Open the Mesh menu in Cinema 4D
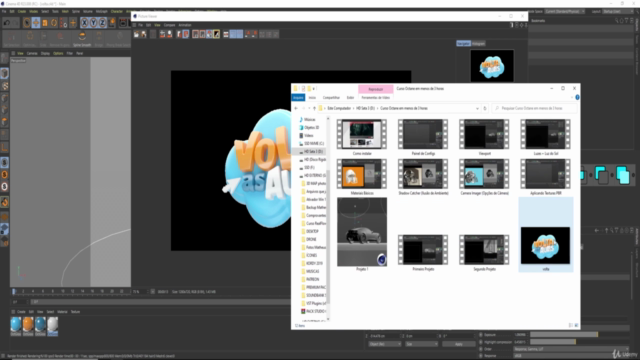 65,11
